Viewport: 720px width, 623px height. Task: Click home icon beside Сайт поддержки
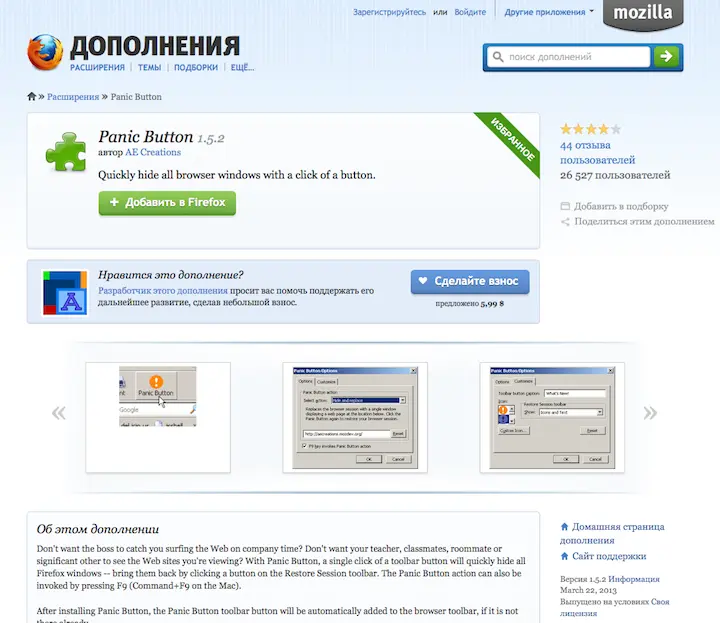(x=564, y=556)
